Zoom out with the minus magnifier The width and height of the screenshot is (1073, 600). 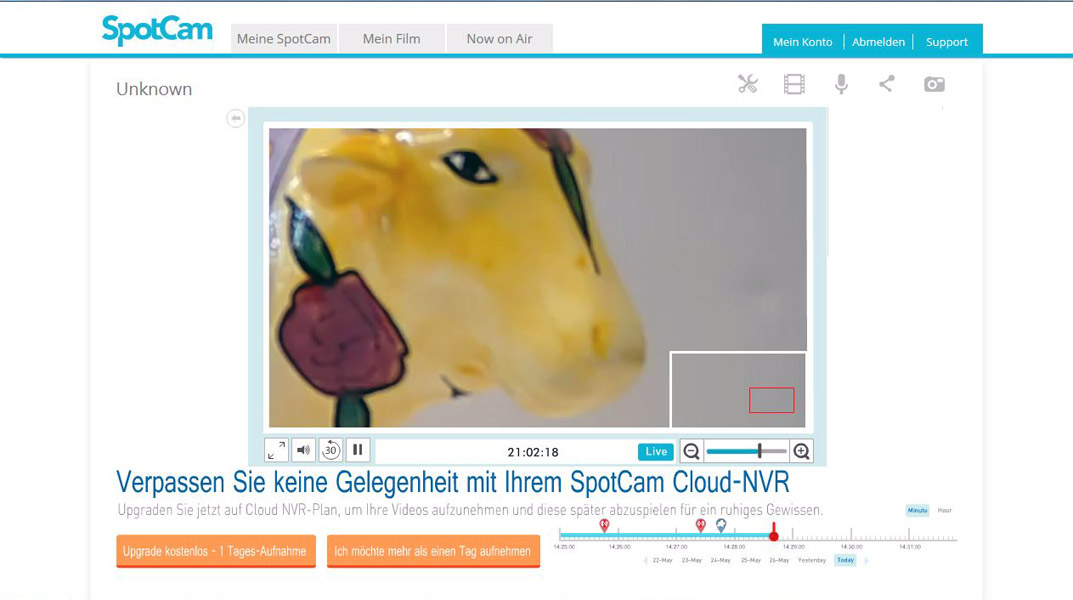tap(691, 451)
